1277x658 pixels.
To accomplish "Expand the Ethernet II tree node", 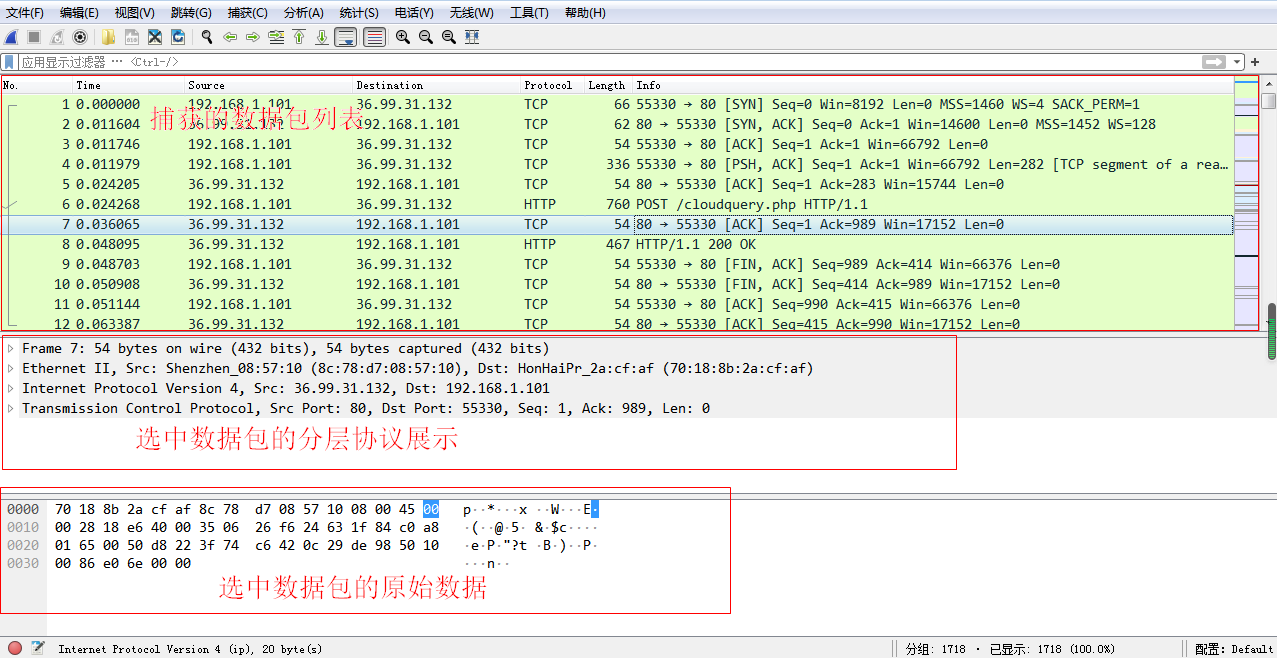I will (11, 368).
